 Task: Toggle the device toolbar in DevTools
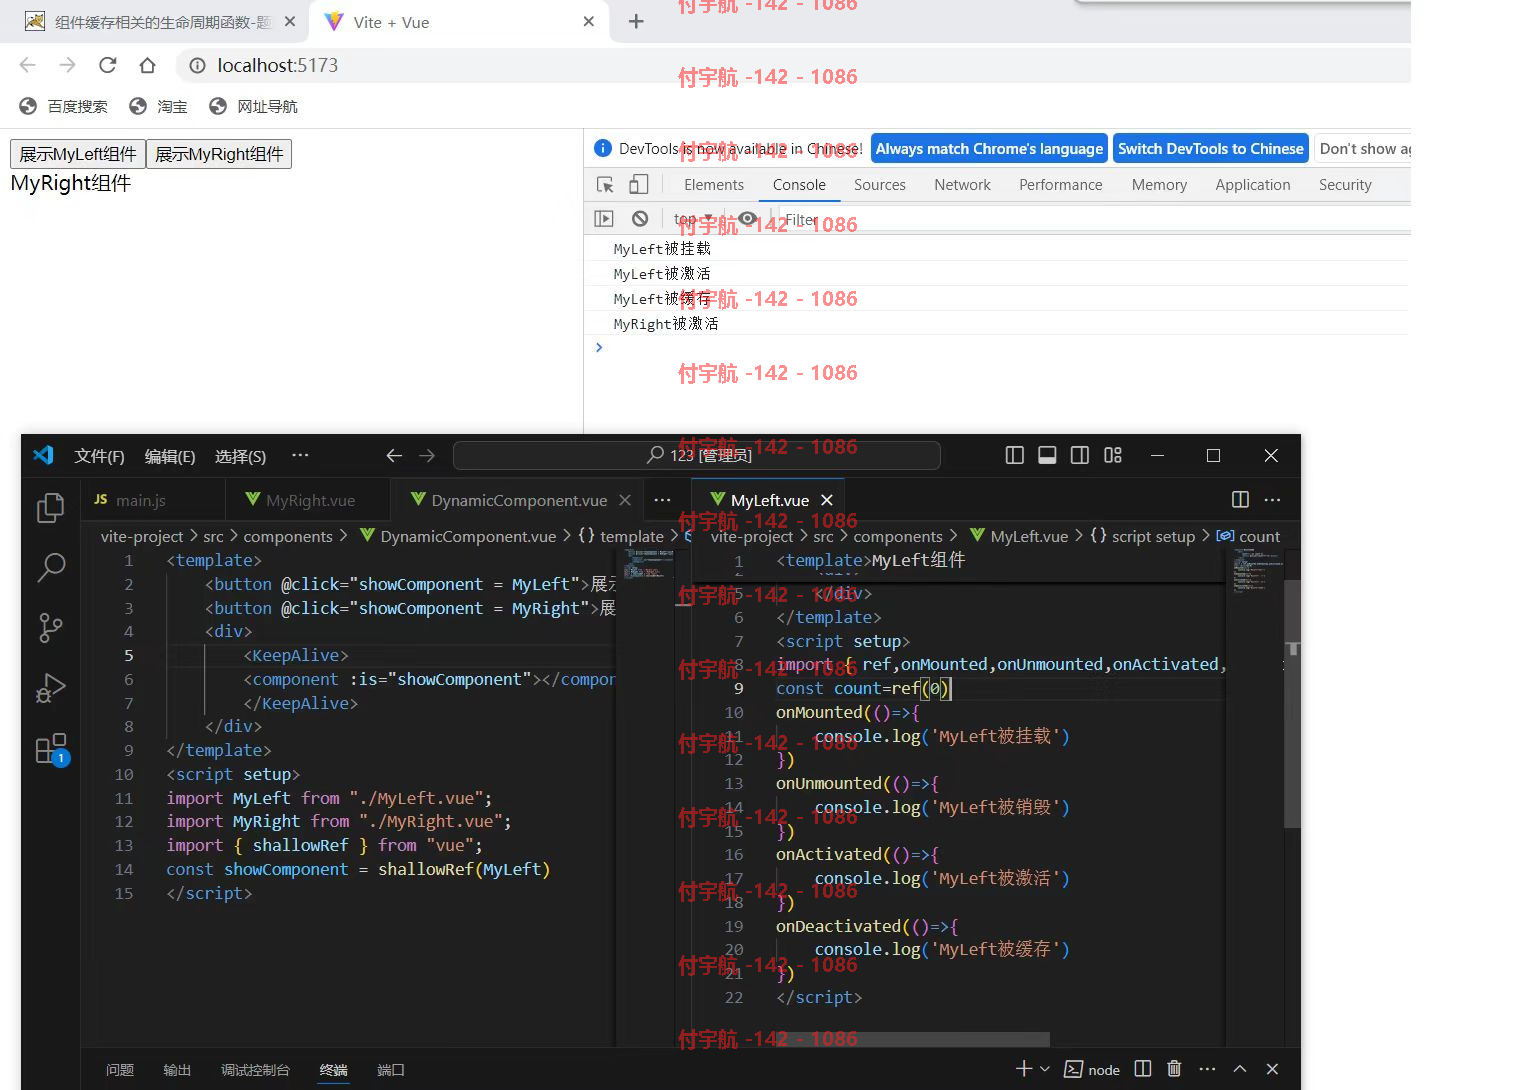click(638, 185)
